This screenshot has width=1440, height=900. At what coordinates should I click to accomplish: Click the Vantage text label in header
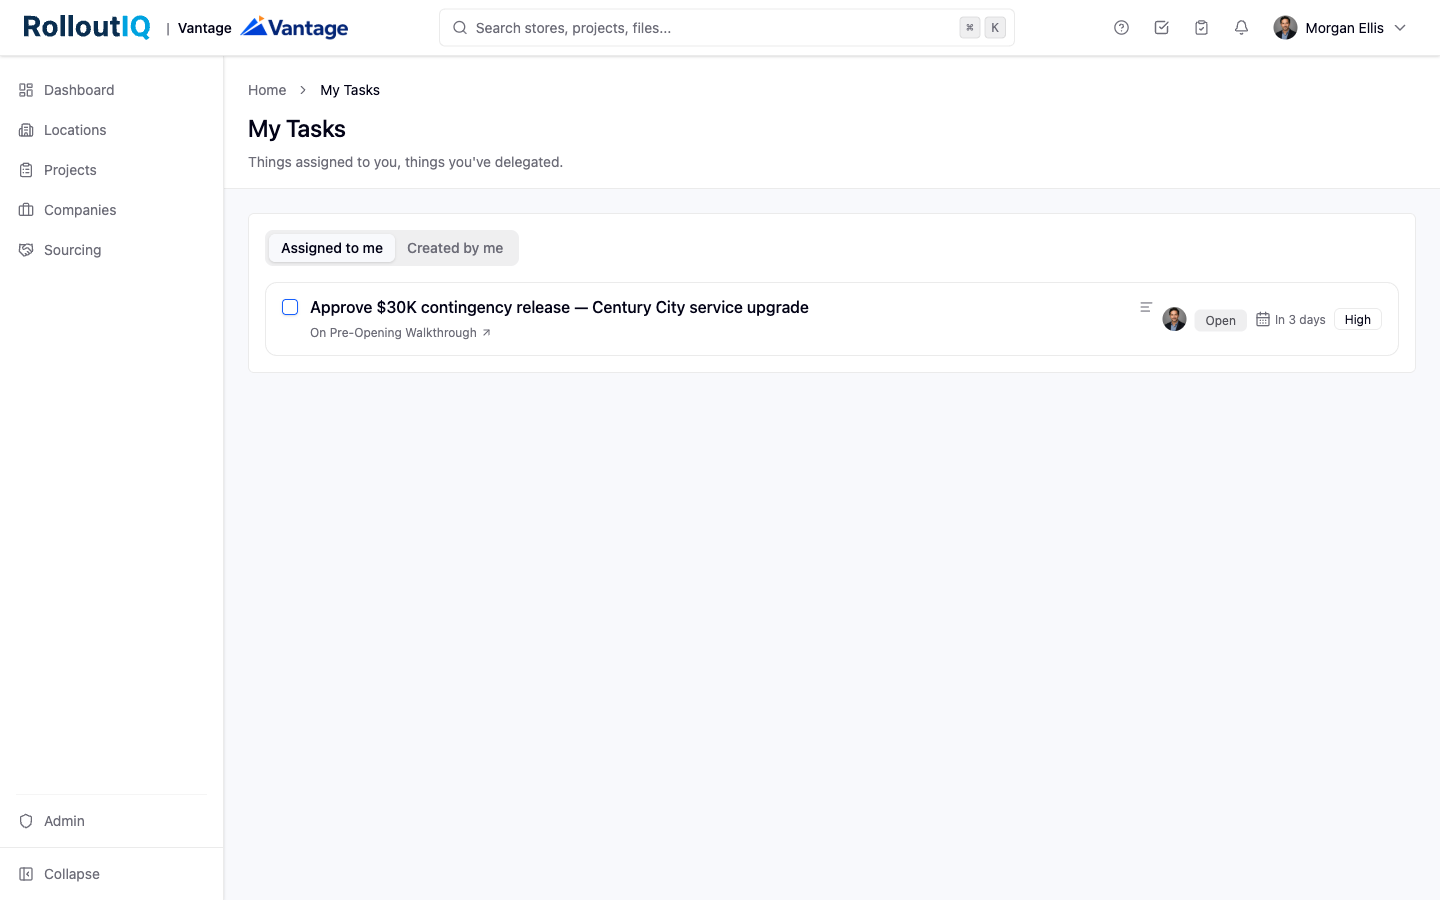point(205,28)
